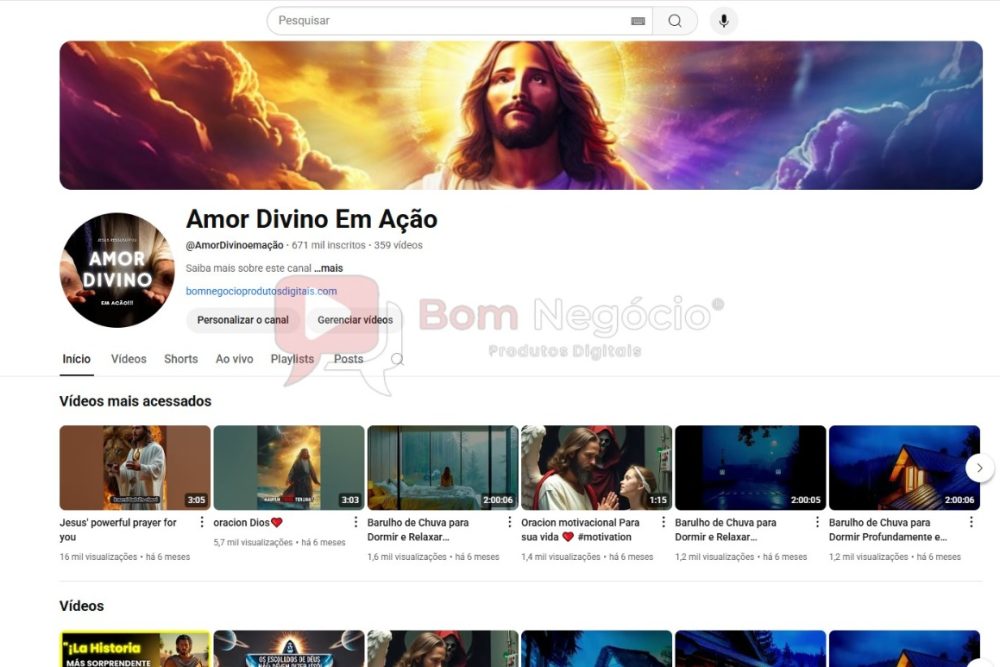The width and height of the screenshot is (1000, 667).
Task: Click the "Vídeos" section heading
Action: click(82, 606)
